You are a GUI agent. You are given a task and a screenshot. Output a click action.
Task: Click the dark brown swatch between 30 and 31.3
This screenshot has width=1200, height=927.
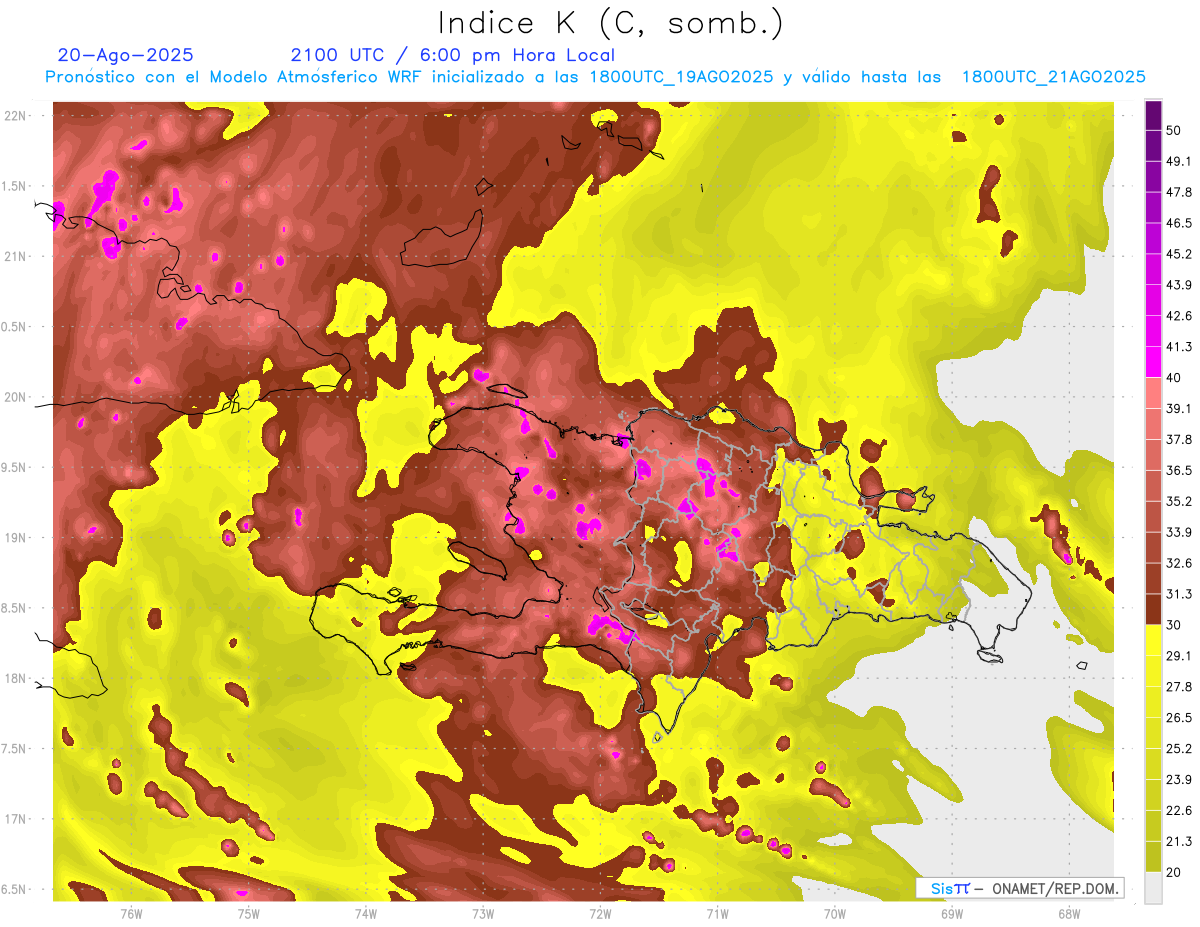(x=1153, y=610)
